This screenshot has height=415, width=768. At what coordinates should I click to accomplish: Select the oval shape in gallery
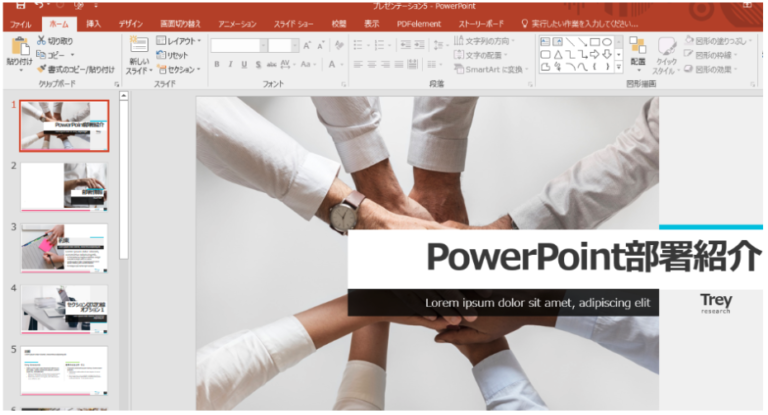coord(607,42)
